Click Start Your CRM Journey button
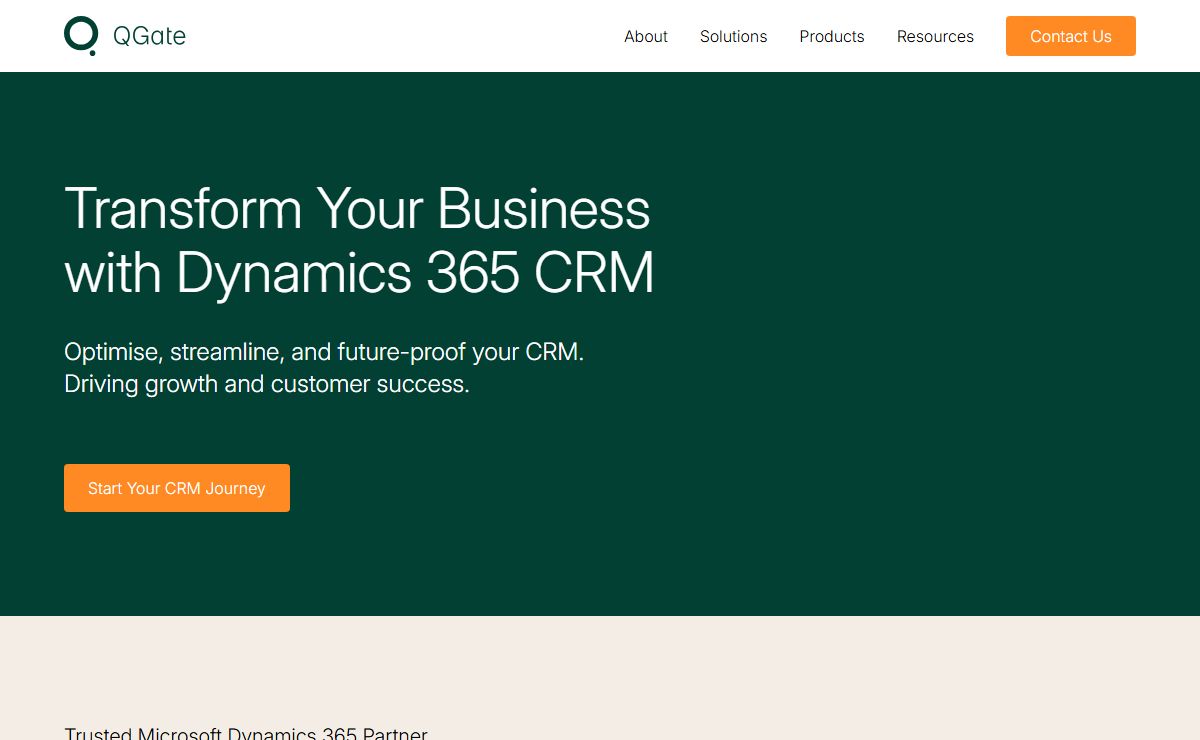 pos(177,488)
